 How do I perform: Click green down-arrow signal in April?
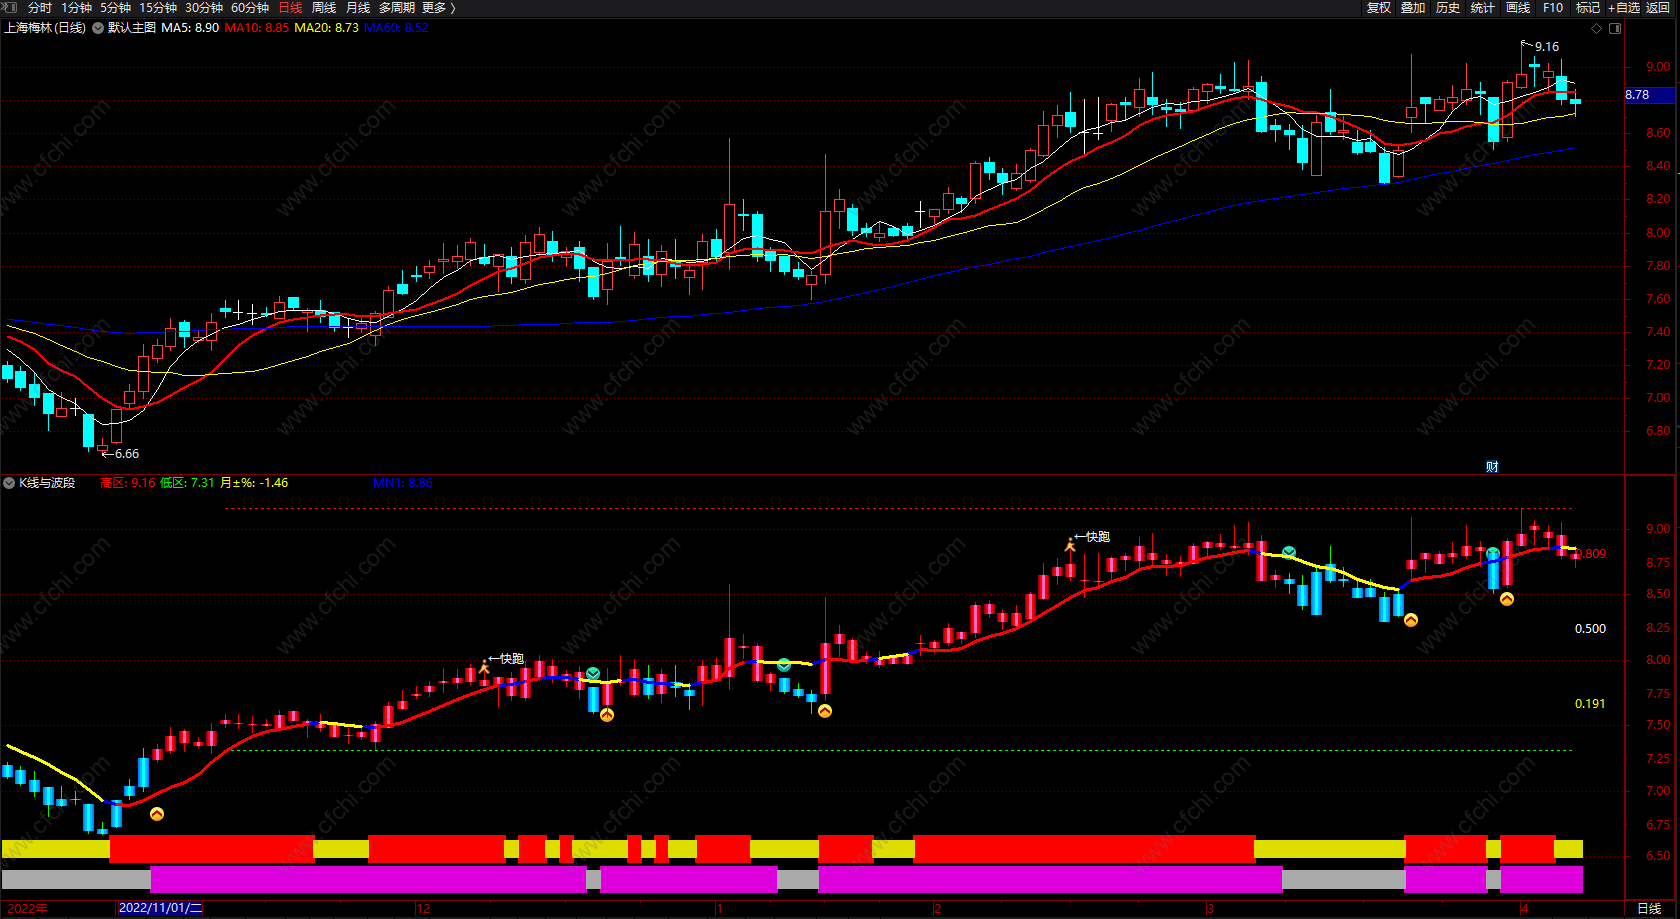click(x=1493, y=553)
